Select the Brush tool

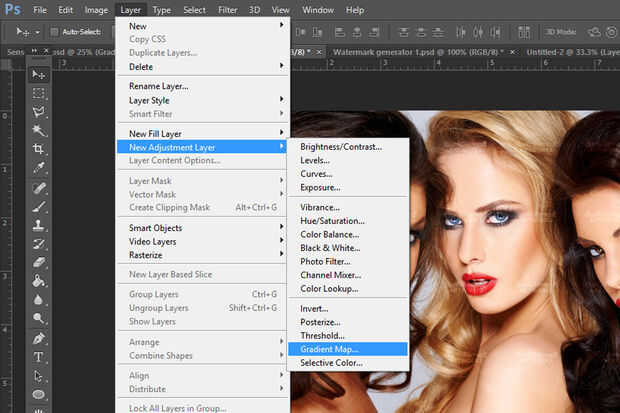[39, 206]
